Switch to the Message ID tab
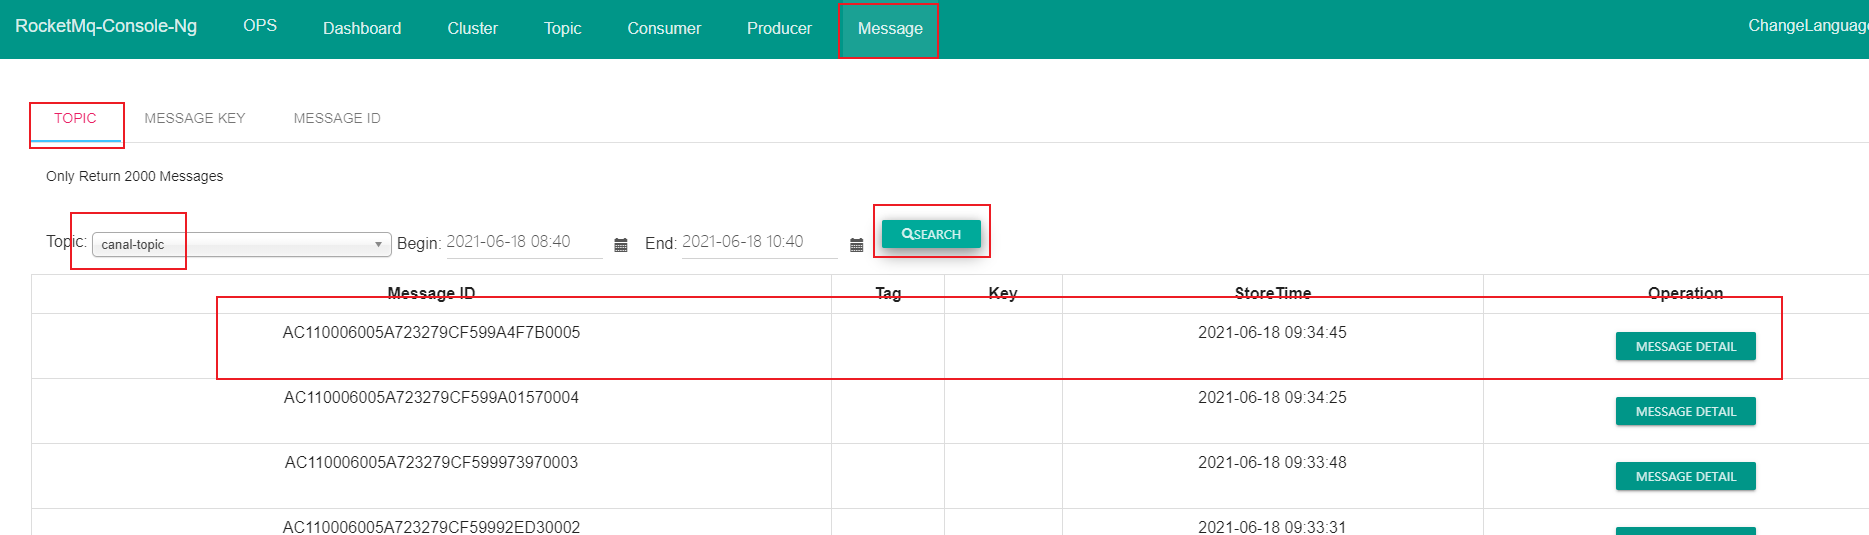This screenshot has width=1869, height=535. pyautogui.click(x=337, y=118)
